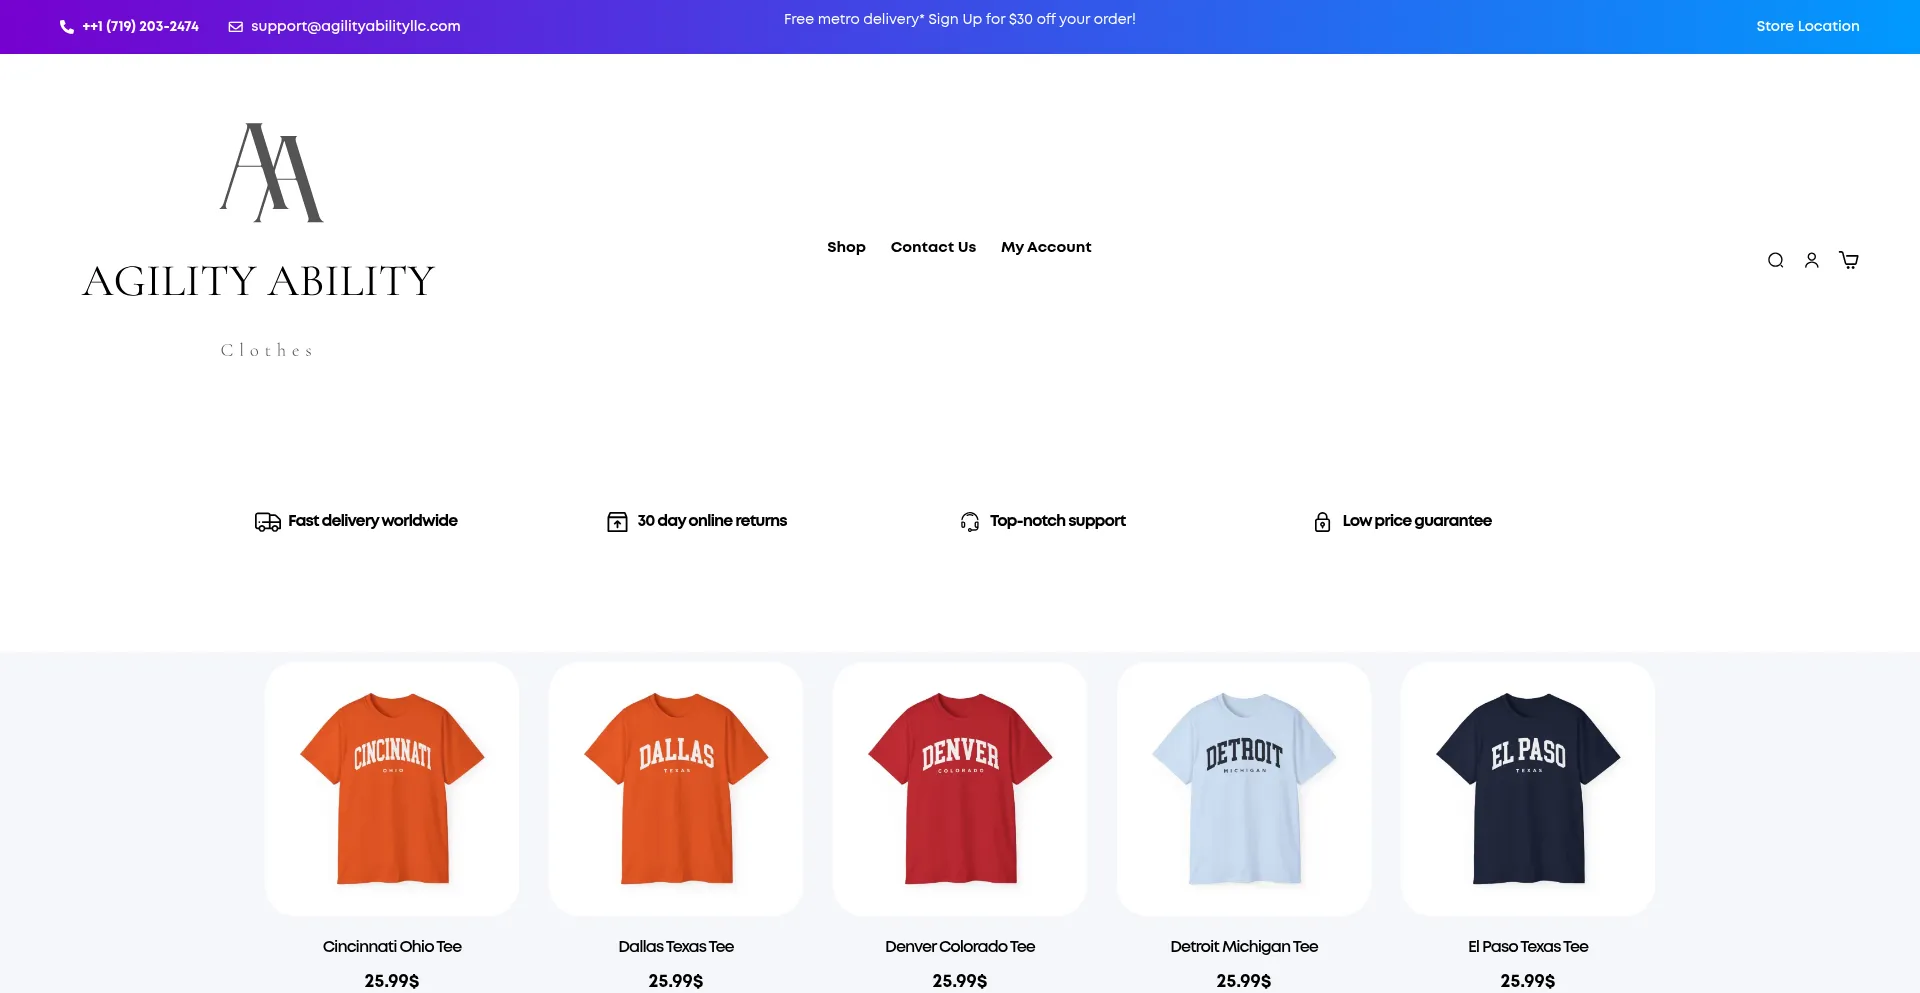Click the email envelope icon

click(x=236, y=27)
